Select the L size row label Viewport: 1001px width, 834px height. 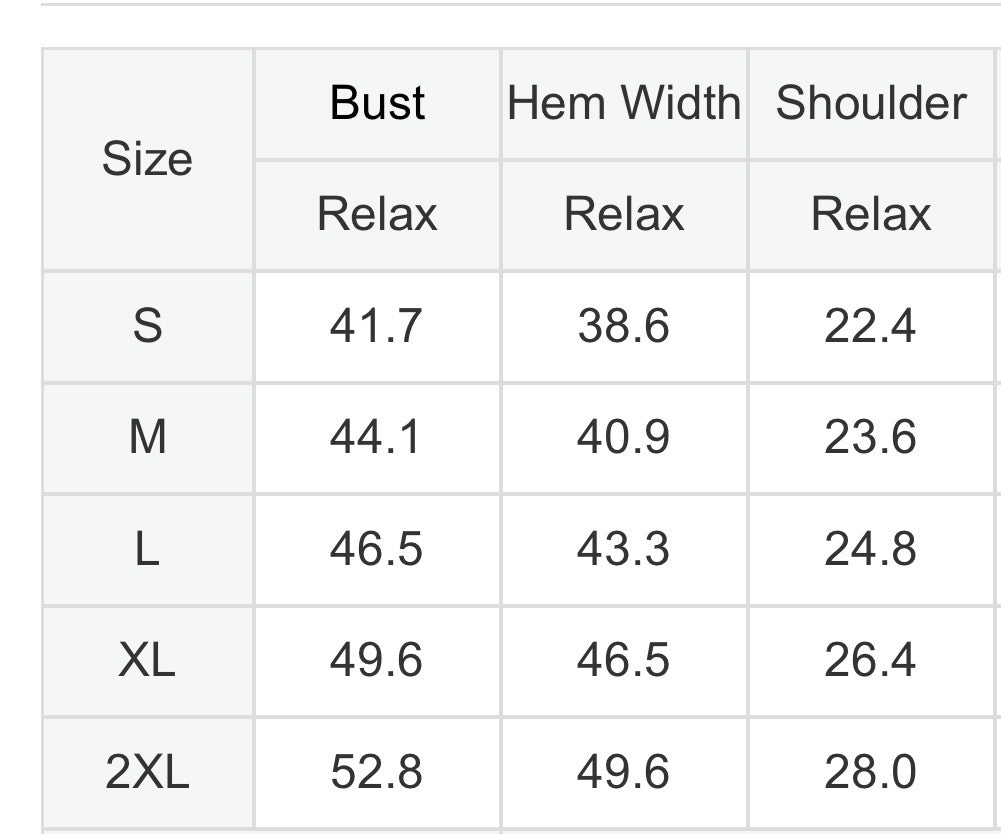click(x=147, y=549)
